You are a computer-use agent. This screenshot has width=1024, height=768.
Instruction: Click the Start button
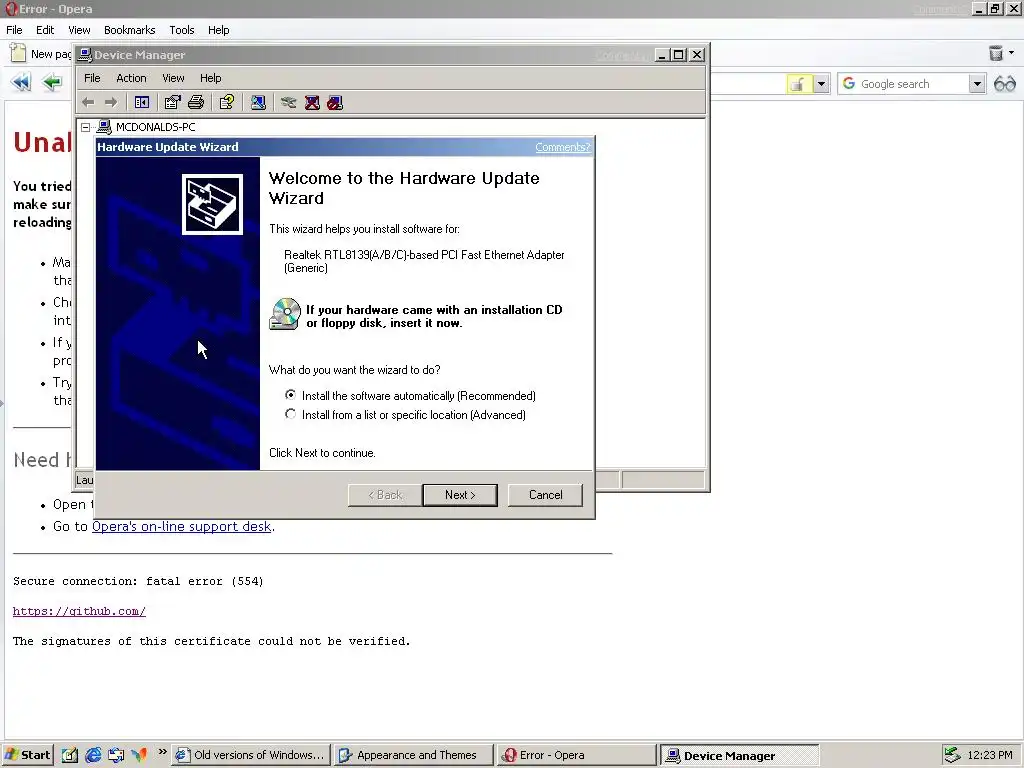click(x=27, y=755)
